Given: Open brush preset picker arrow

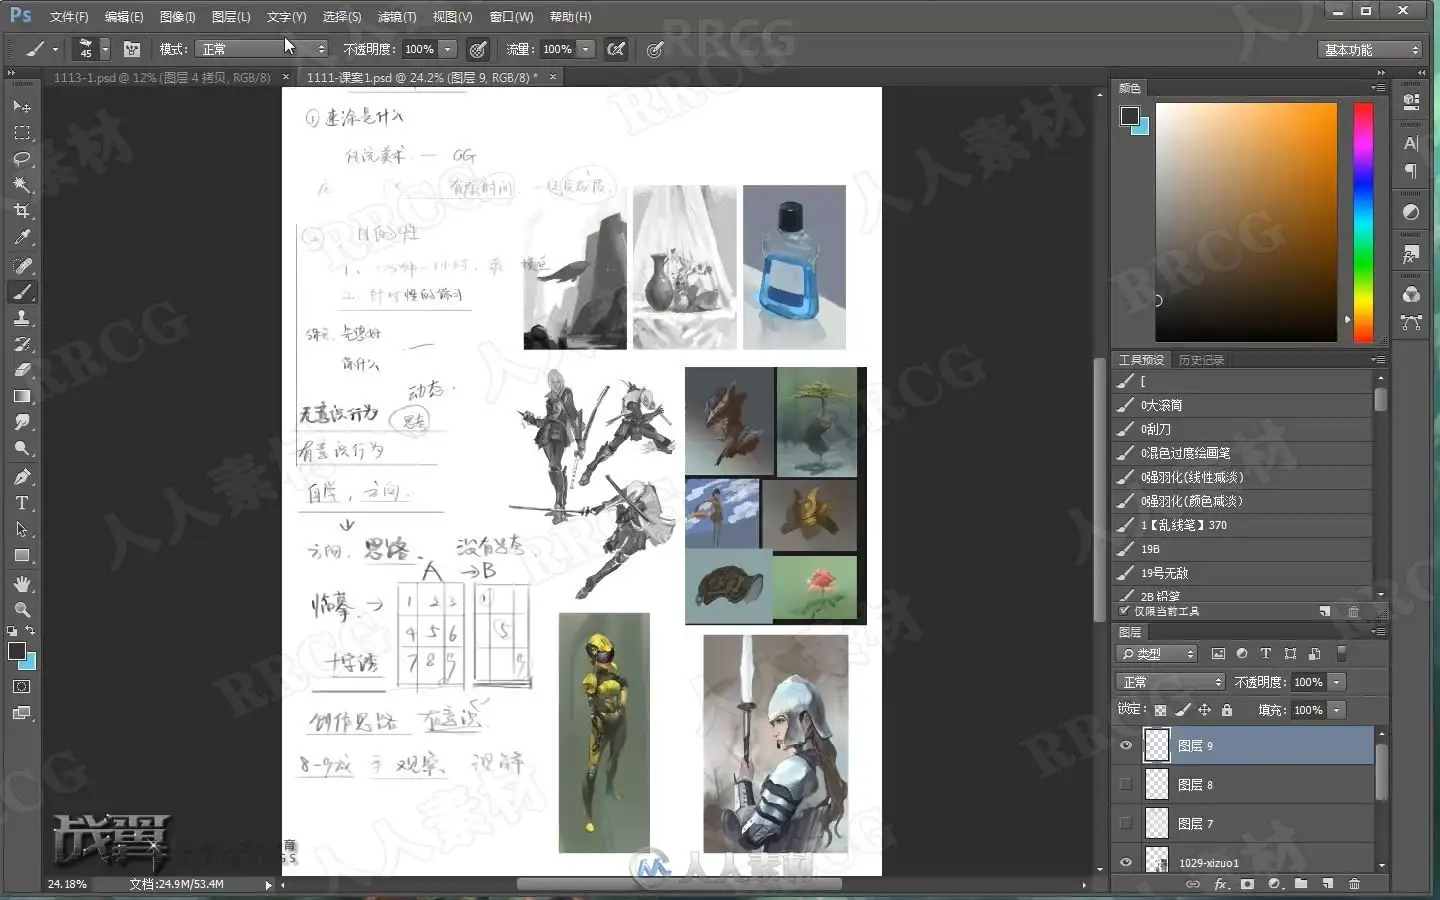Looking at the screenshot, I should pyautogui.click(x=105, y=49).
